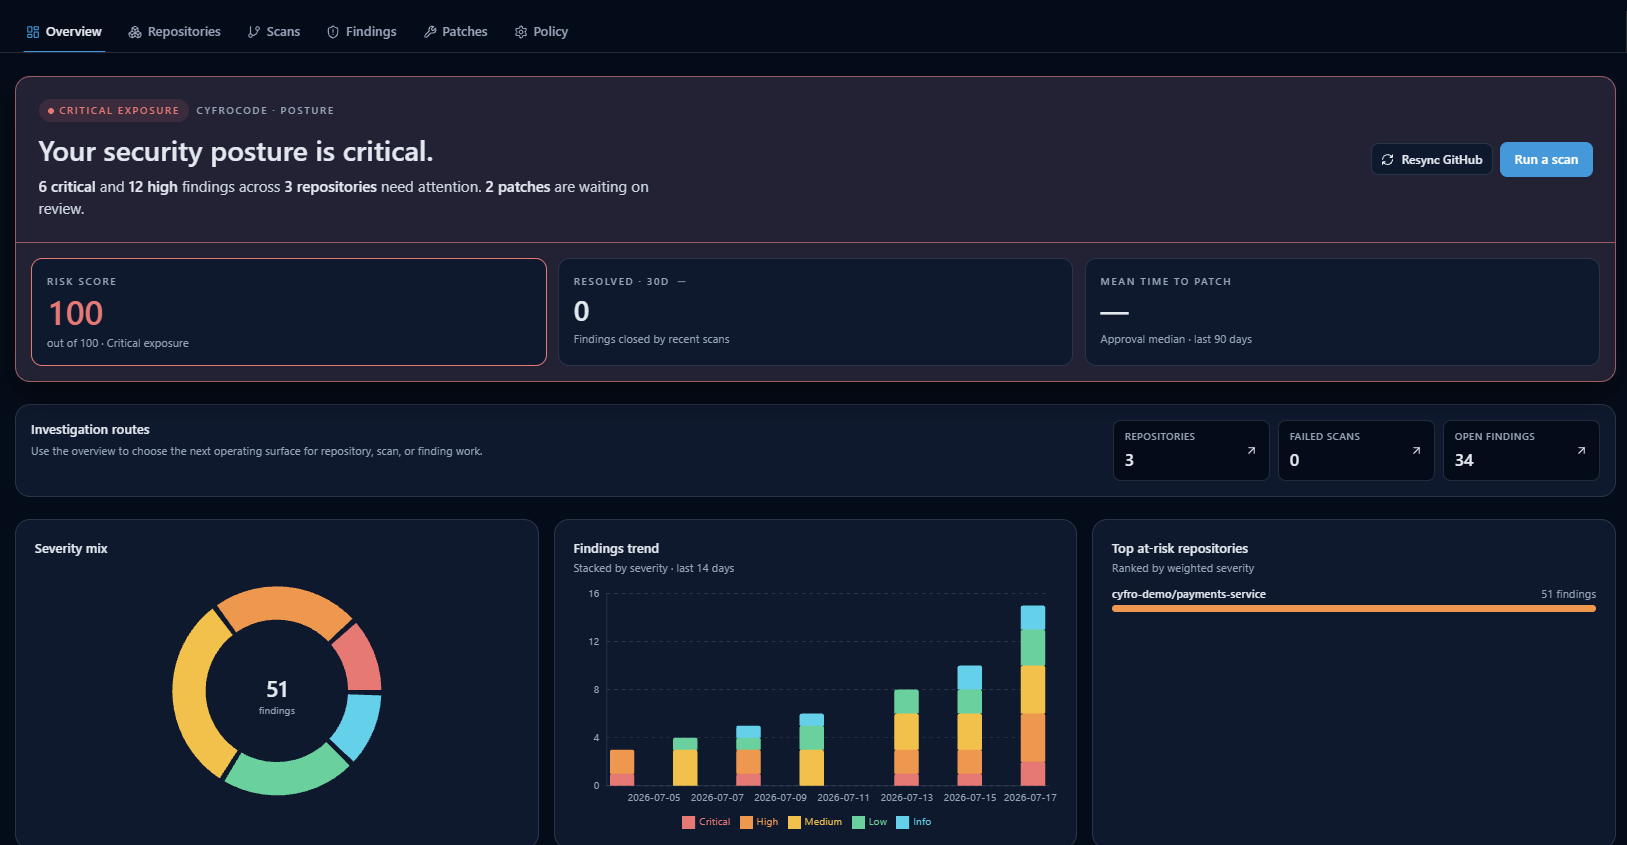Click the arrow icon on Failed Scans card

[x=1416, y=451]
